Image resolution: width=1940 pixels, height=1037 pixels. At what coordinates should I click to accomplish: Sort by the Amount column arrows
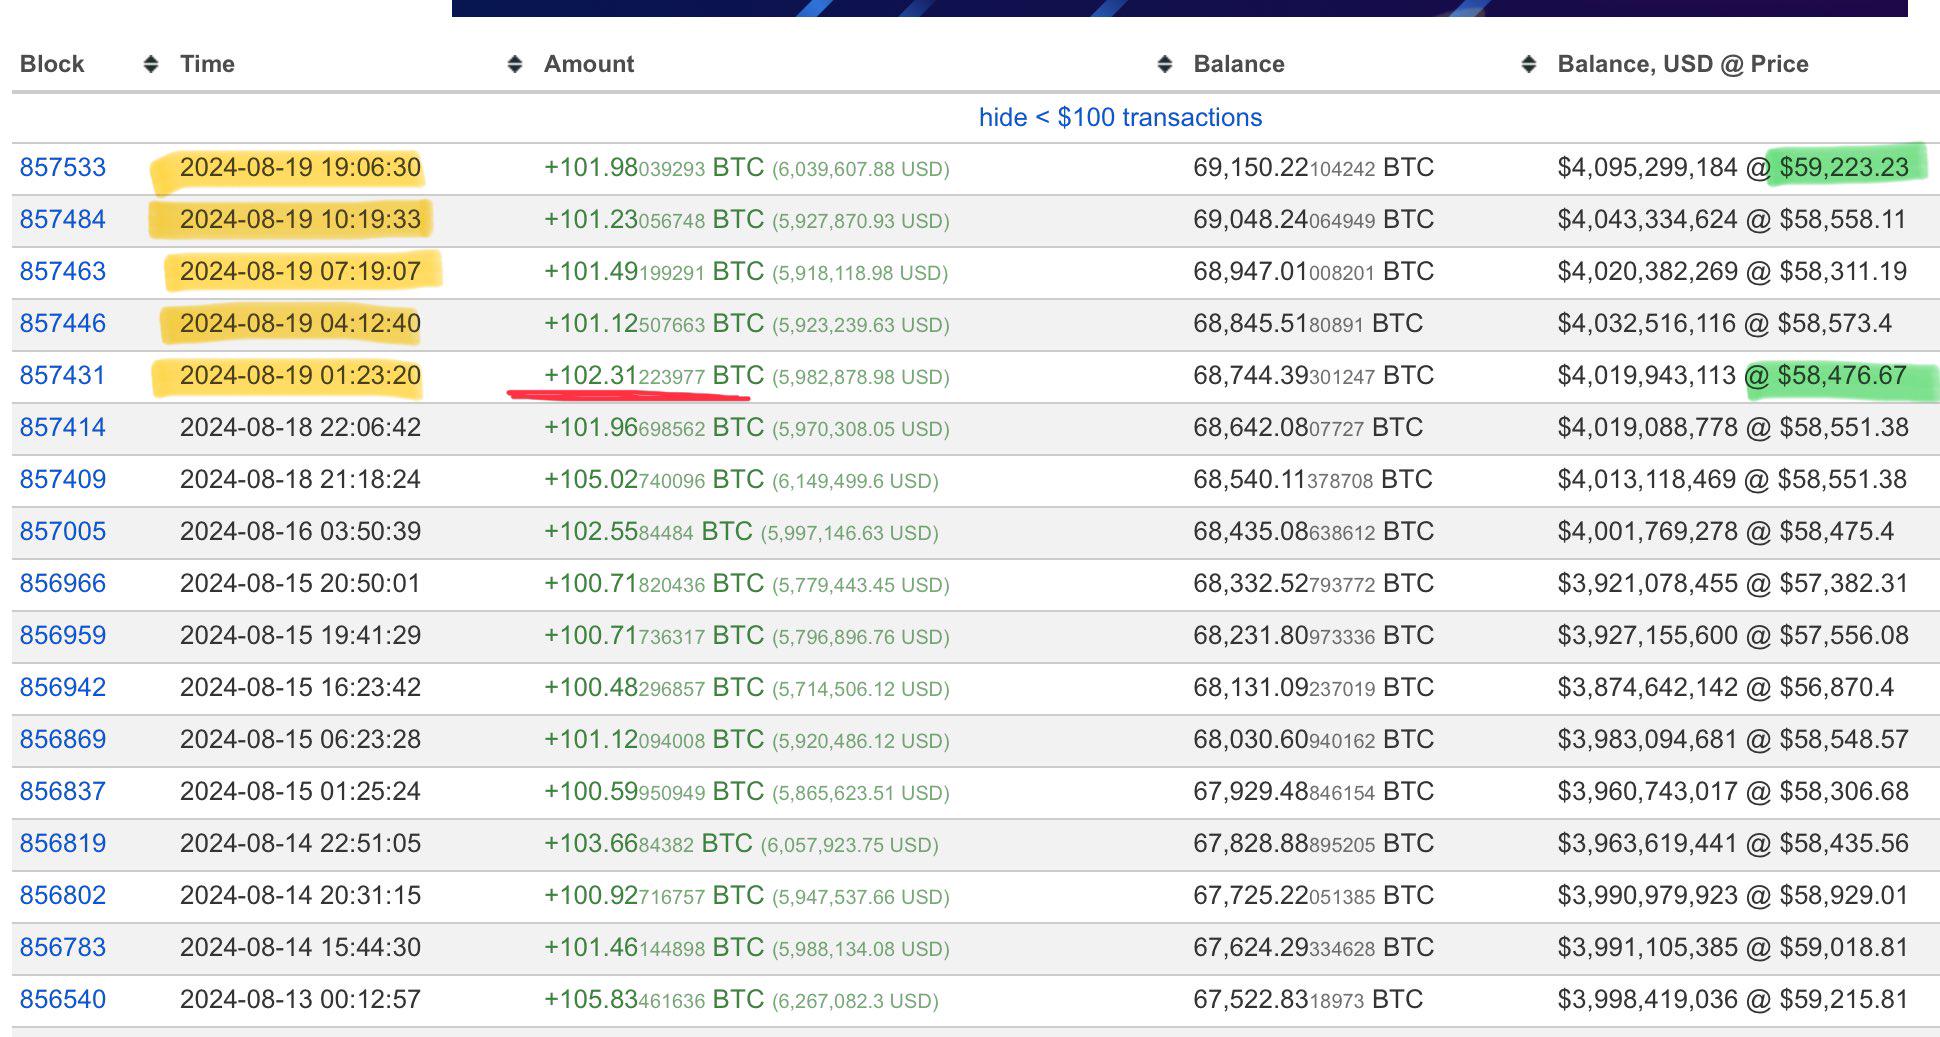point(1164,64)
